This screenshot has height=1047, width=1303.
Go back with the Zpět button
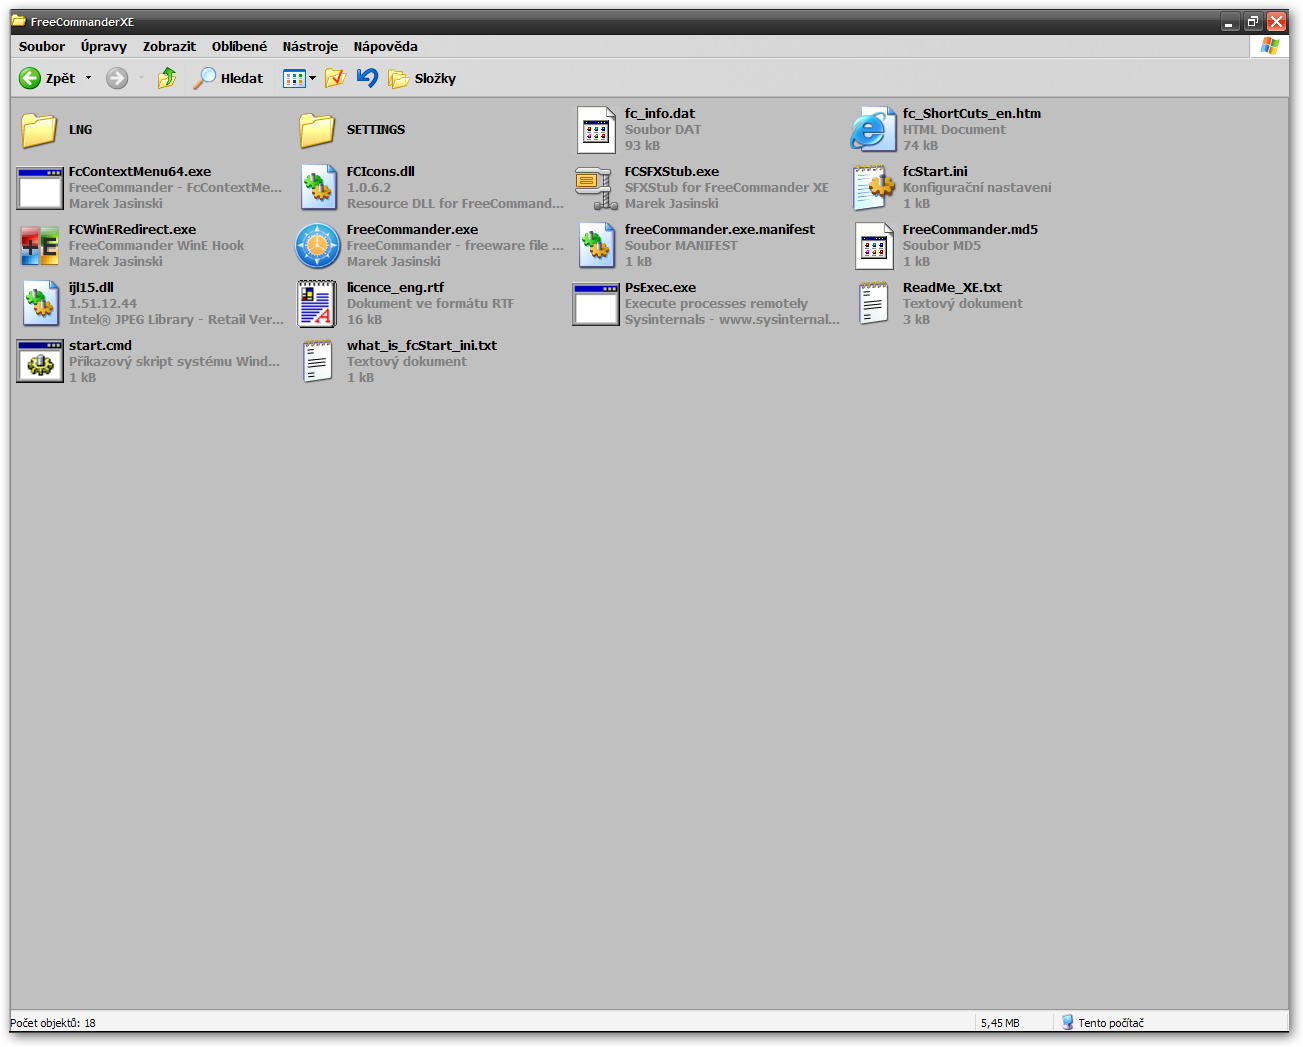47,78
